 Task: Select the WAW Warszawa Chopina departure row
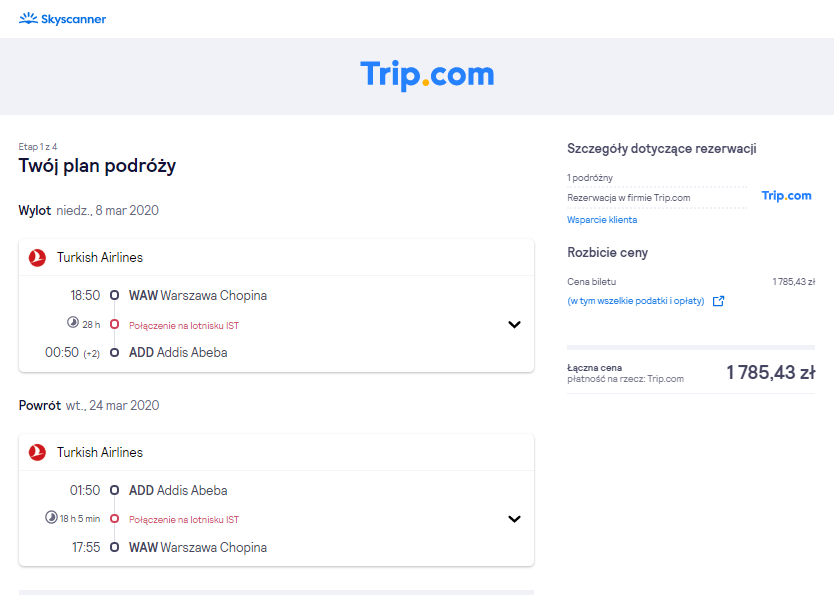(198, 295)
